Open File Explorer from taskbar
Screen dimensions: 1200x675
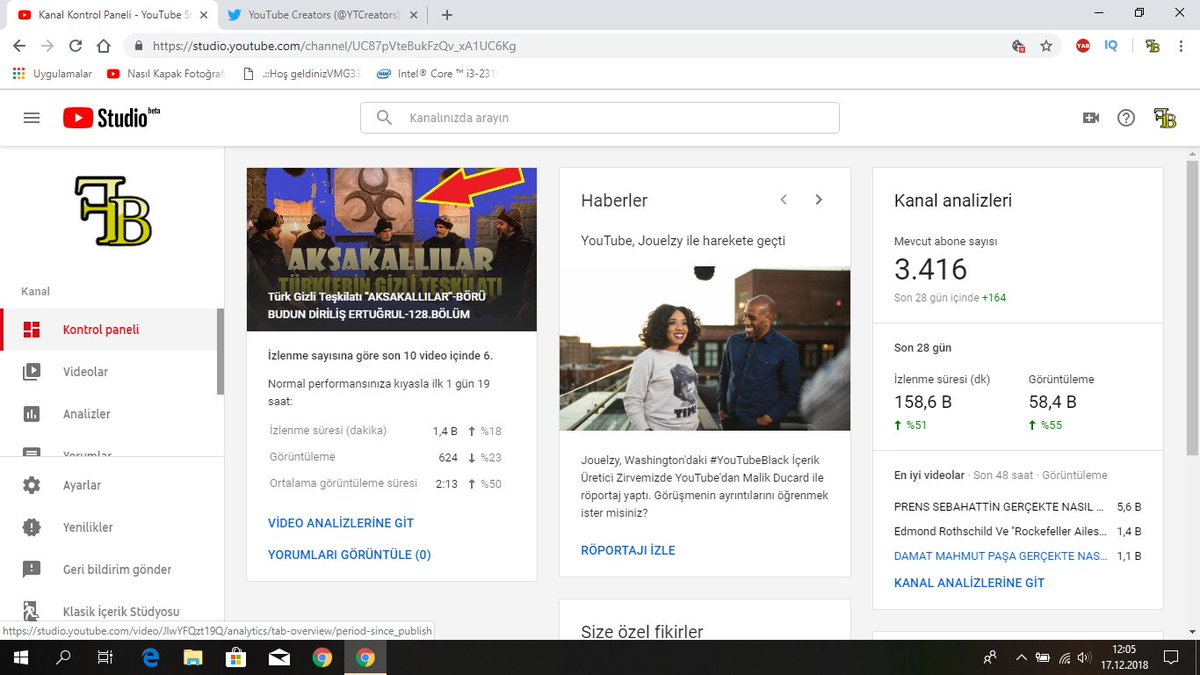193,657
